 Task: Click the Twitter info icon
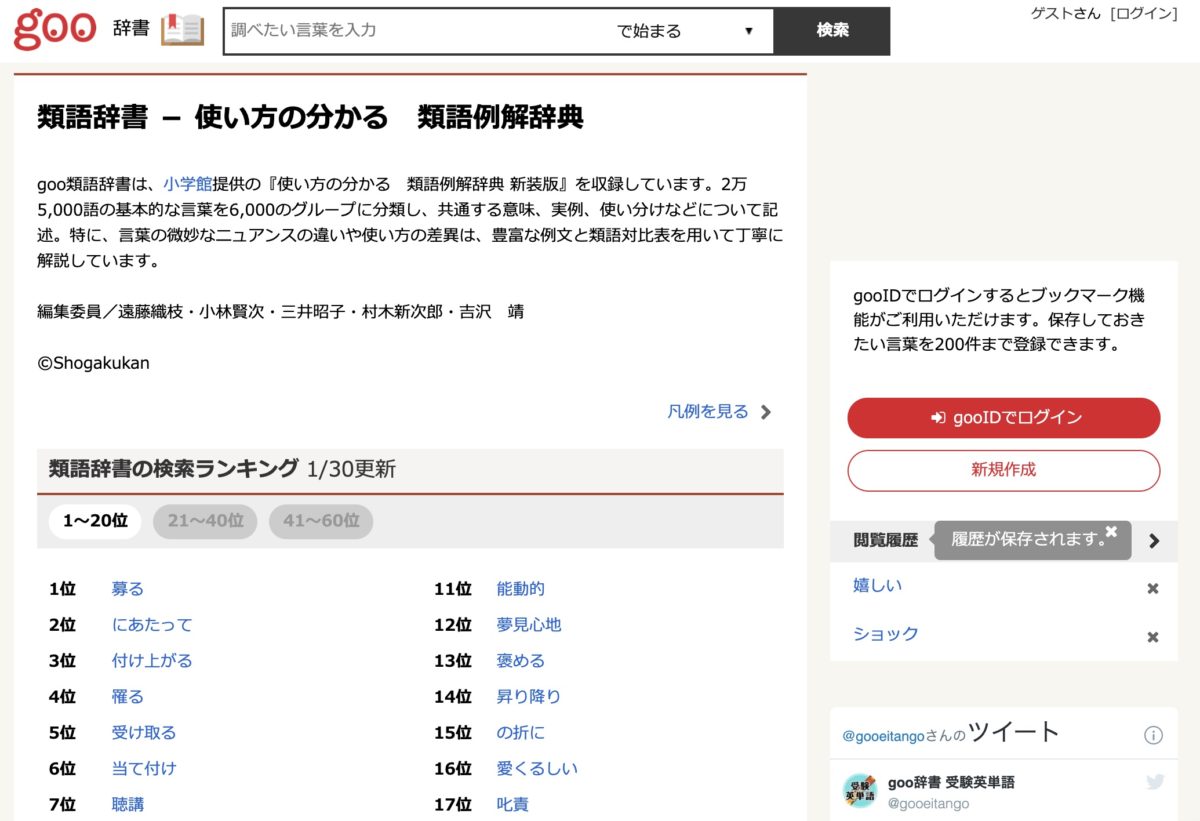click(1153, 735)
